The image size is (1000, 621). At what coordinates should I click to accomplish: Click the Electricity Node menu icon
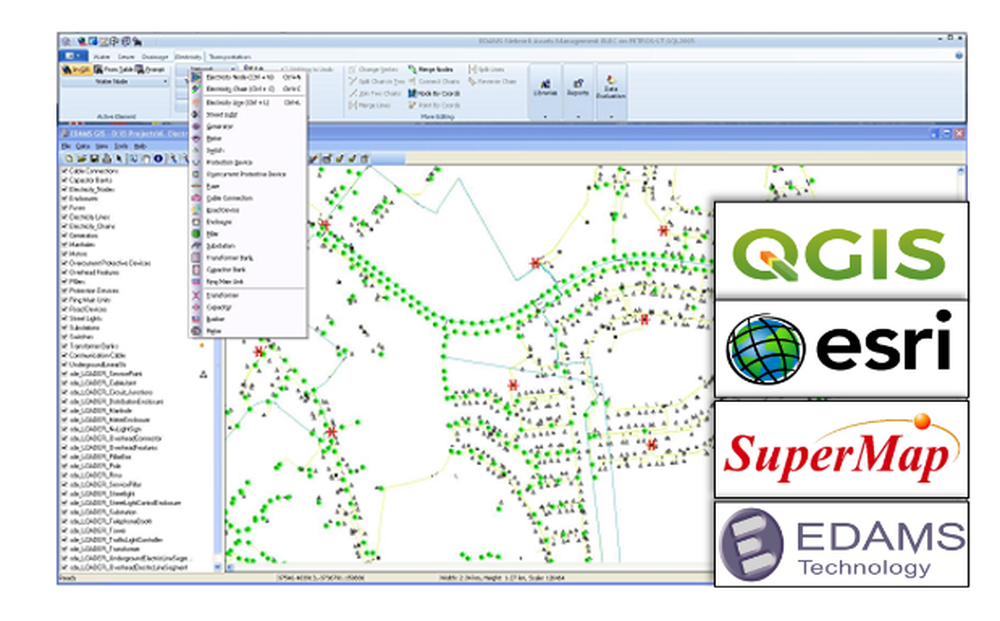coord(196,77)
